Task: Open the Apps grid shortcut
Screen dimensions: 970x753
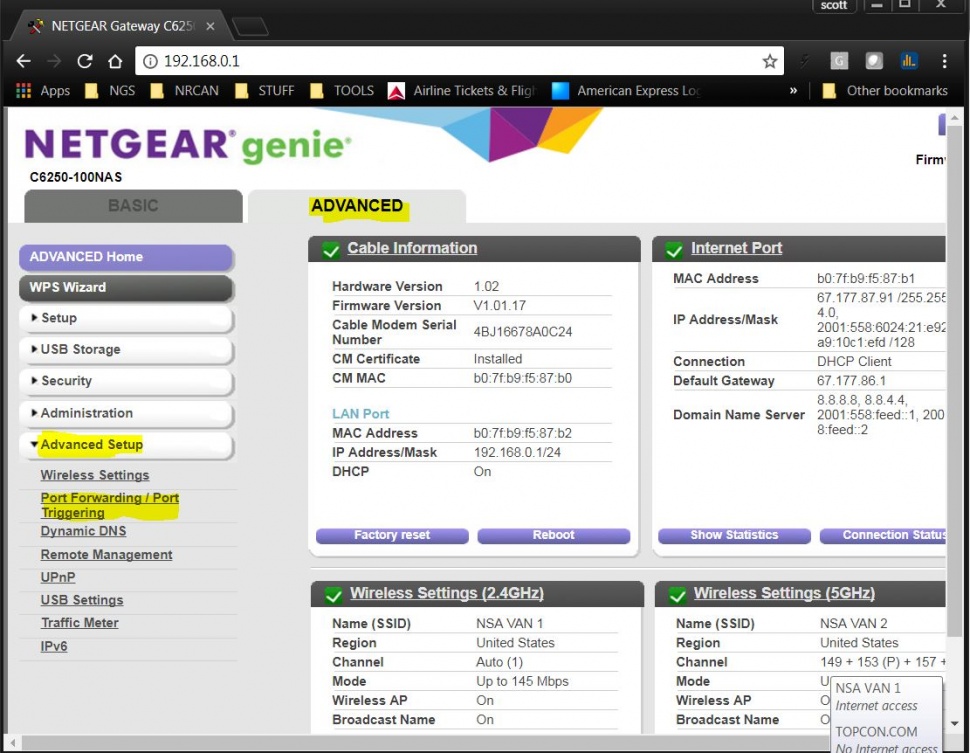Action: click(43, 91)
